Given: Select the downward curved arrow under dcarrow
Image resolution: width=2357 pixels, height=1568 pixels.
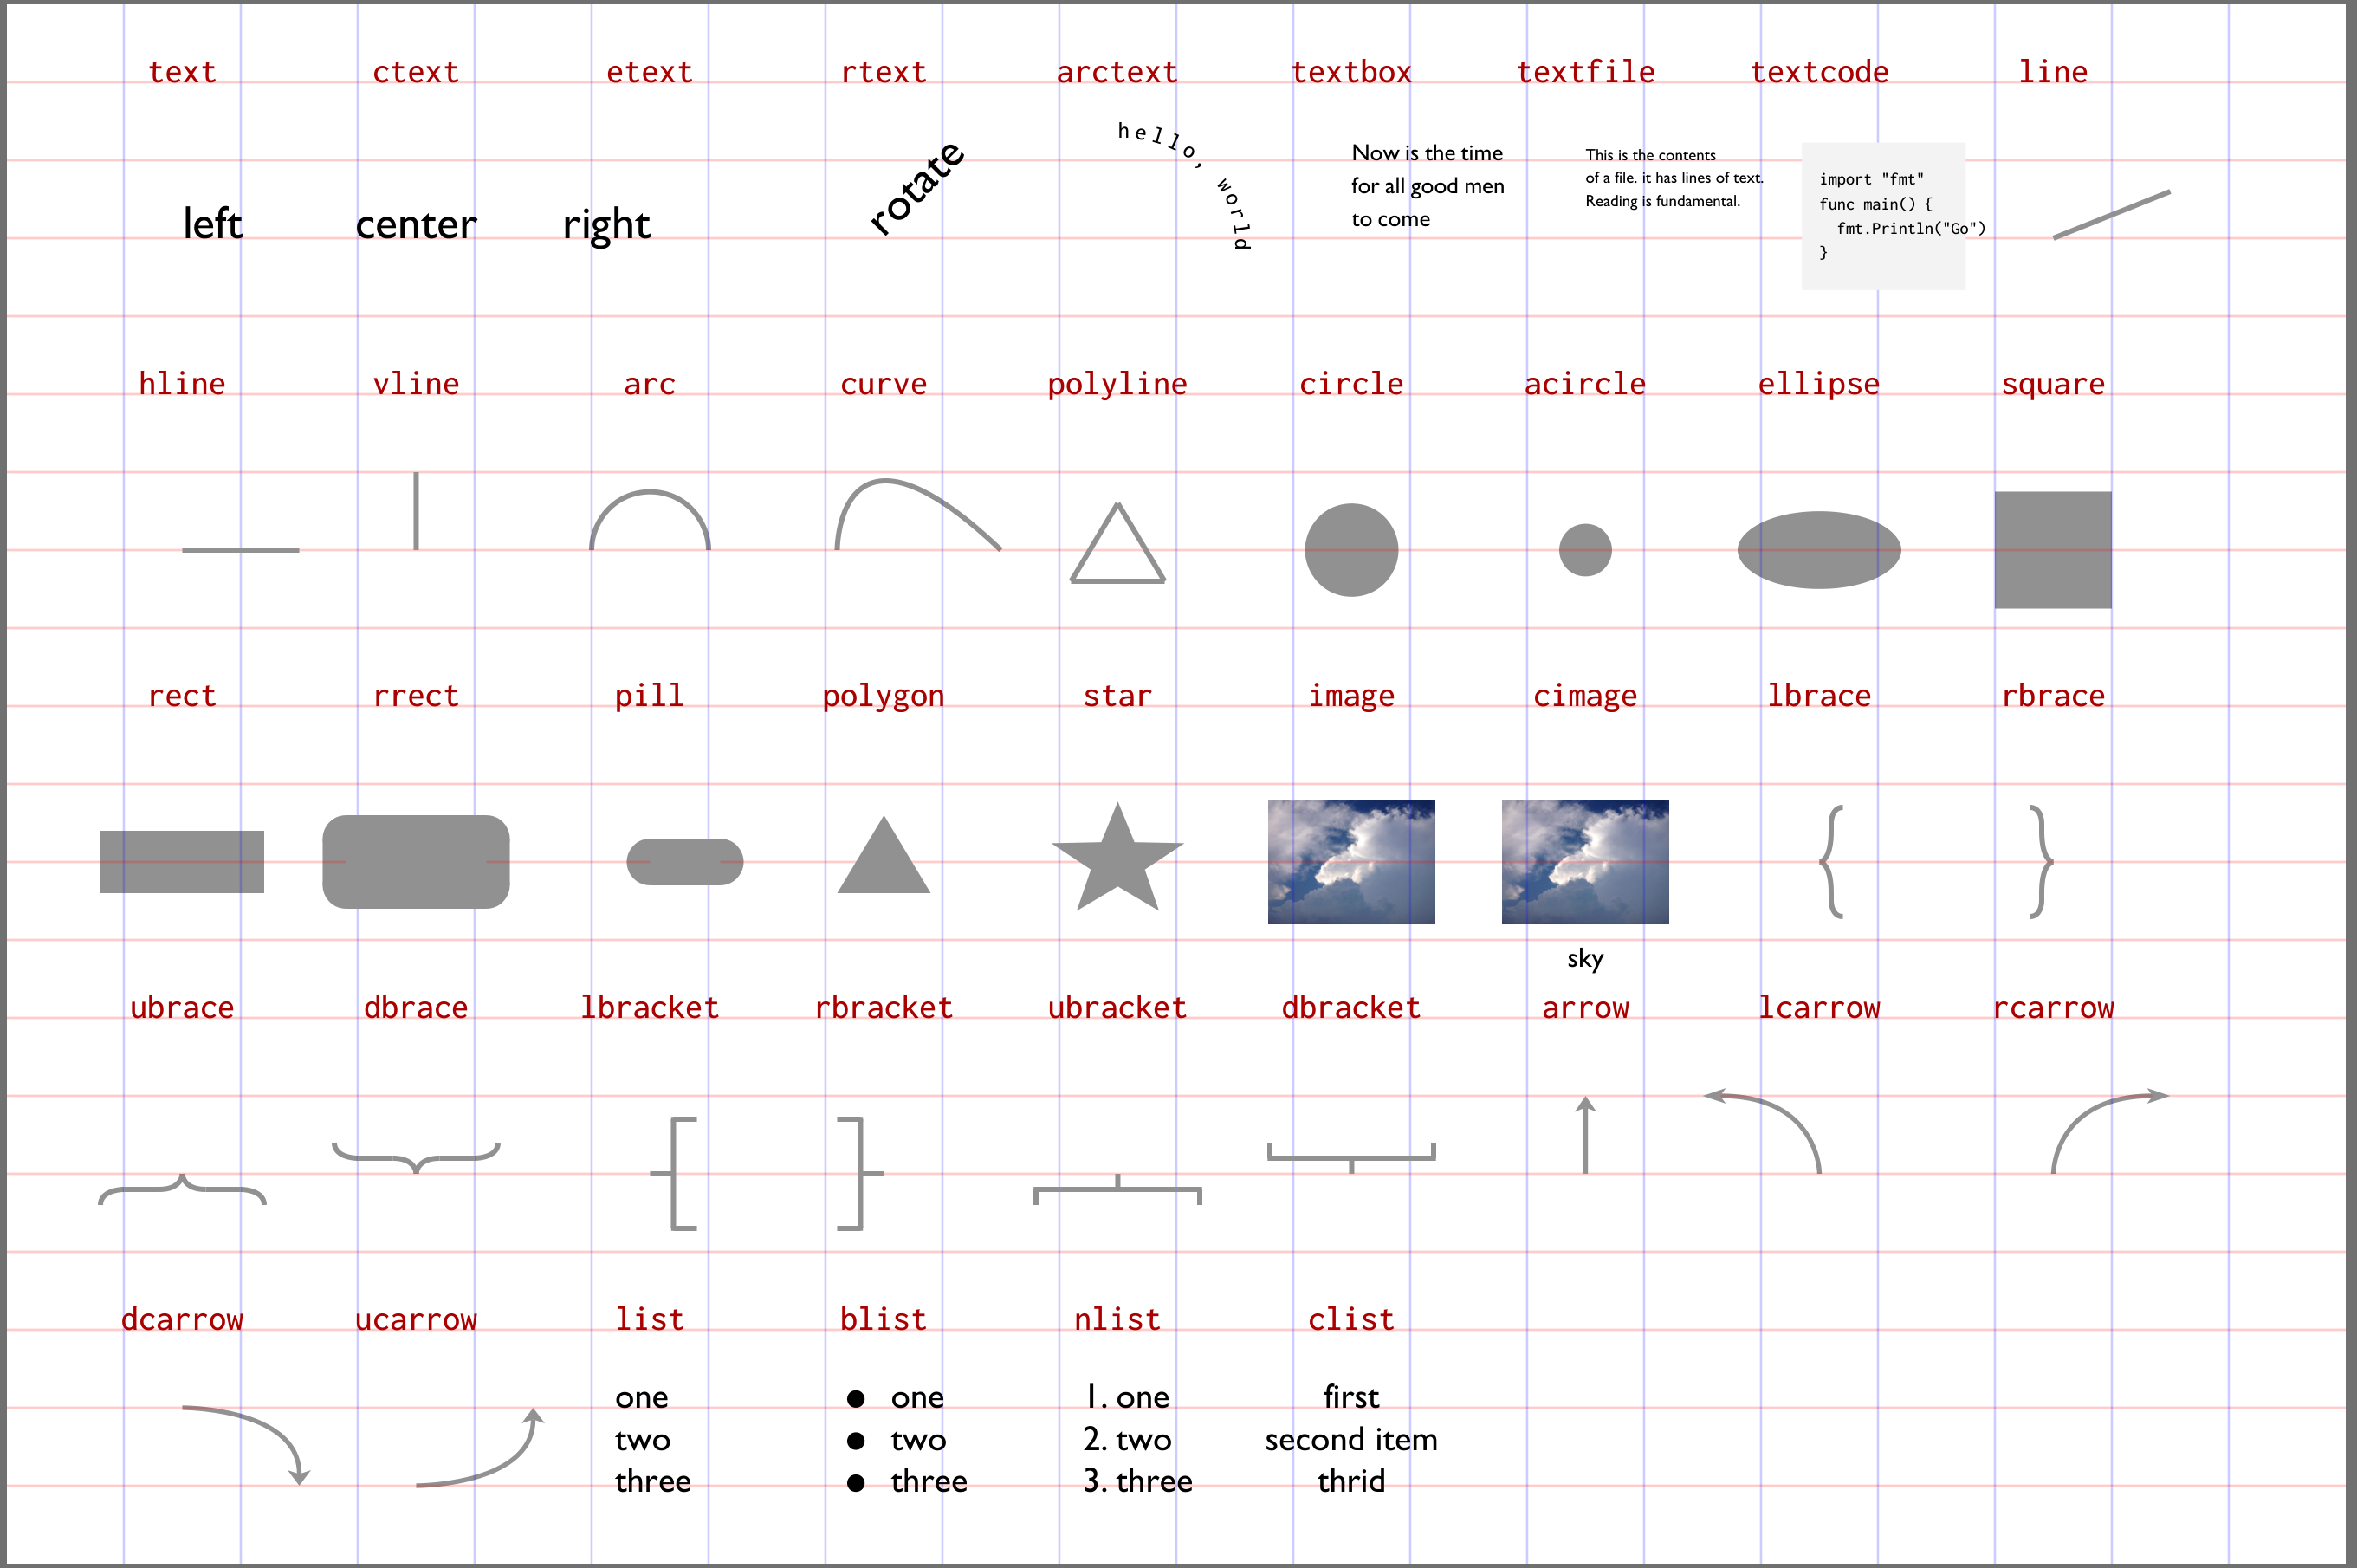Looking at the screenshot, I should click(246, 1446).
